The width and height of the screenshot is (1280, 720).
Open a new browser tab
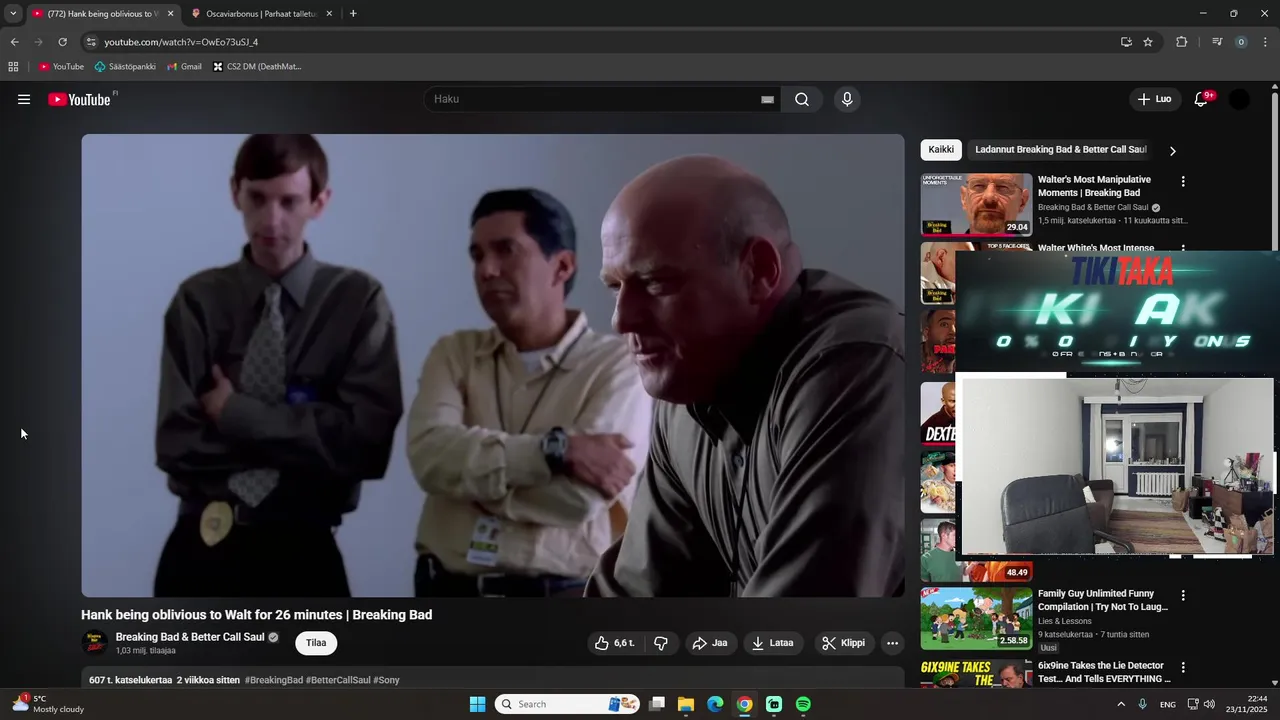pyautogui.click(x=353, y=14)
